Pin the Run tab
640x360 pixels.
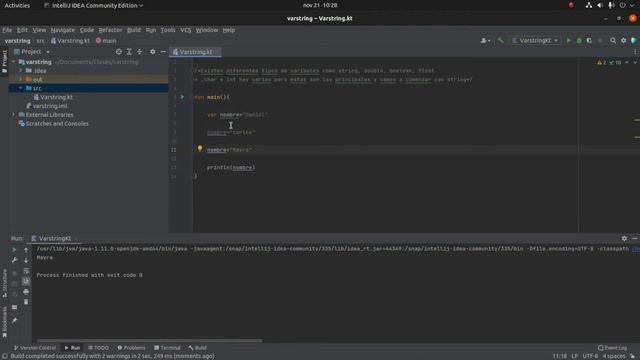coord(14,320)
